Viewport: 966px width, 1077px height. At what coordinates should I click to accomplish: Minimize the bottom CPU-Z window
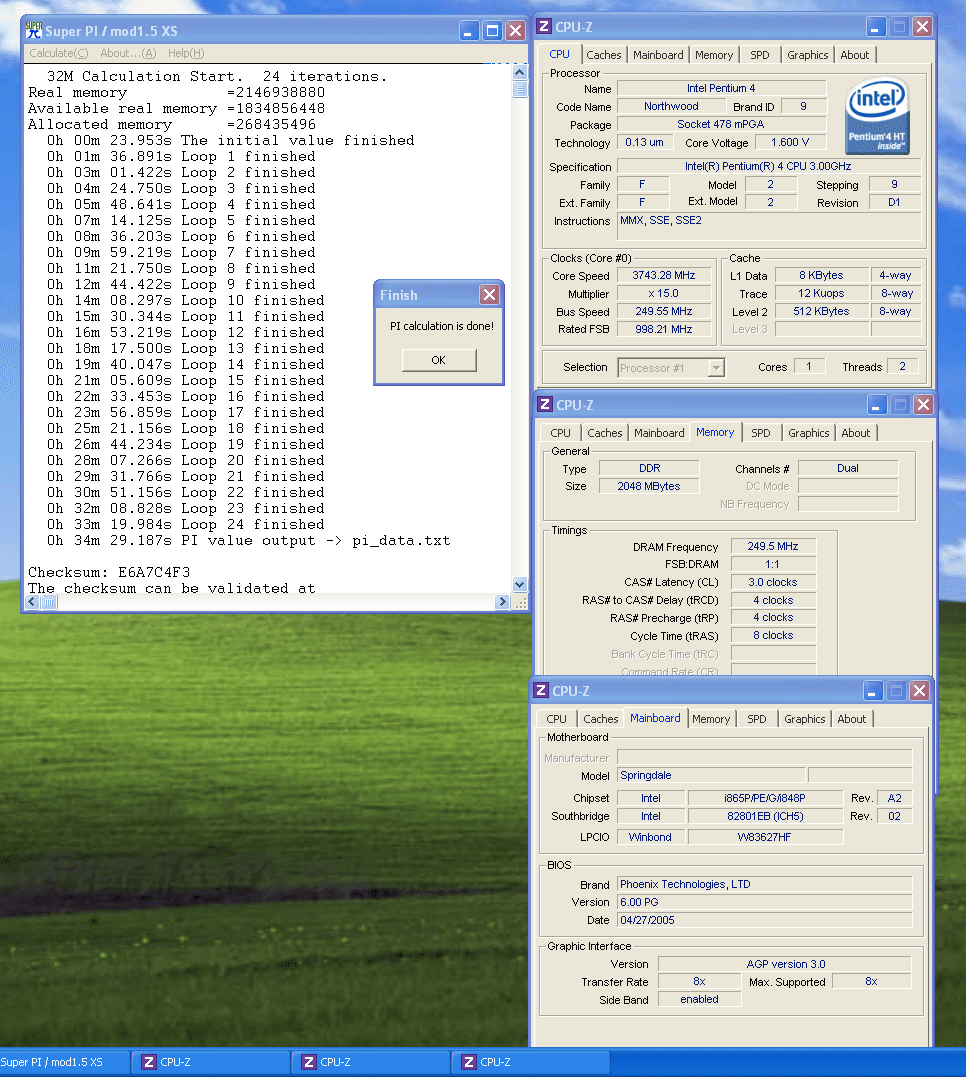click(873, 690)
